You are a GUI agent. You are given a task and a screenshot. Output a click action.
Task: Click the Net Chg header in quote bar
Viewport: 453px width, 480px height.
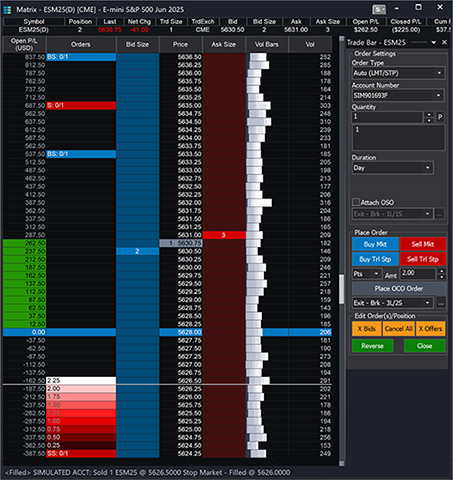pyautogui.click(x=139, y=22)
